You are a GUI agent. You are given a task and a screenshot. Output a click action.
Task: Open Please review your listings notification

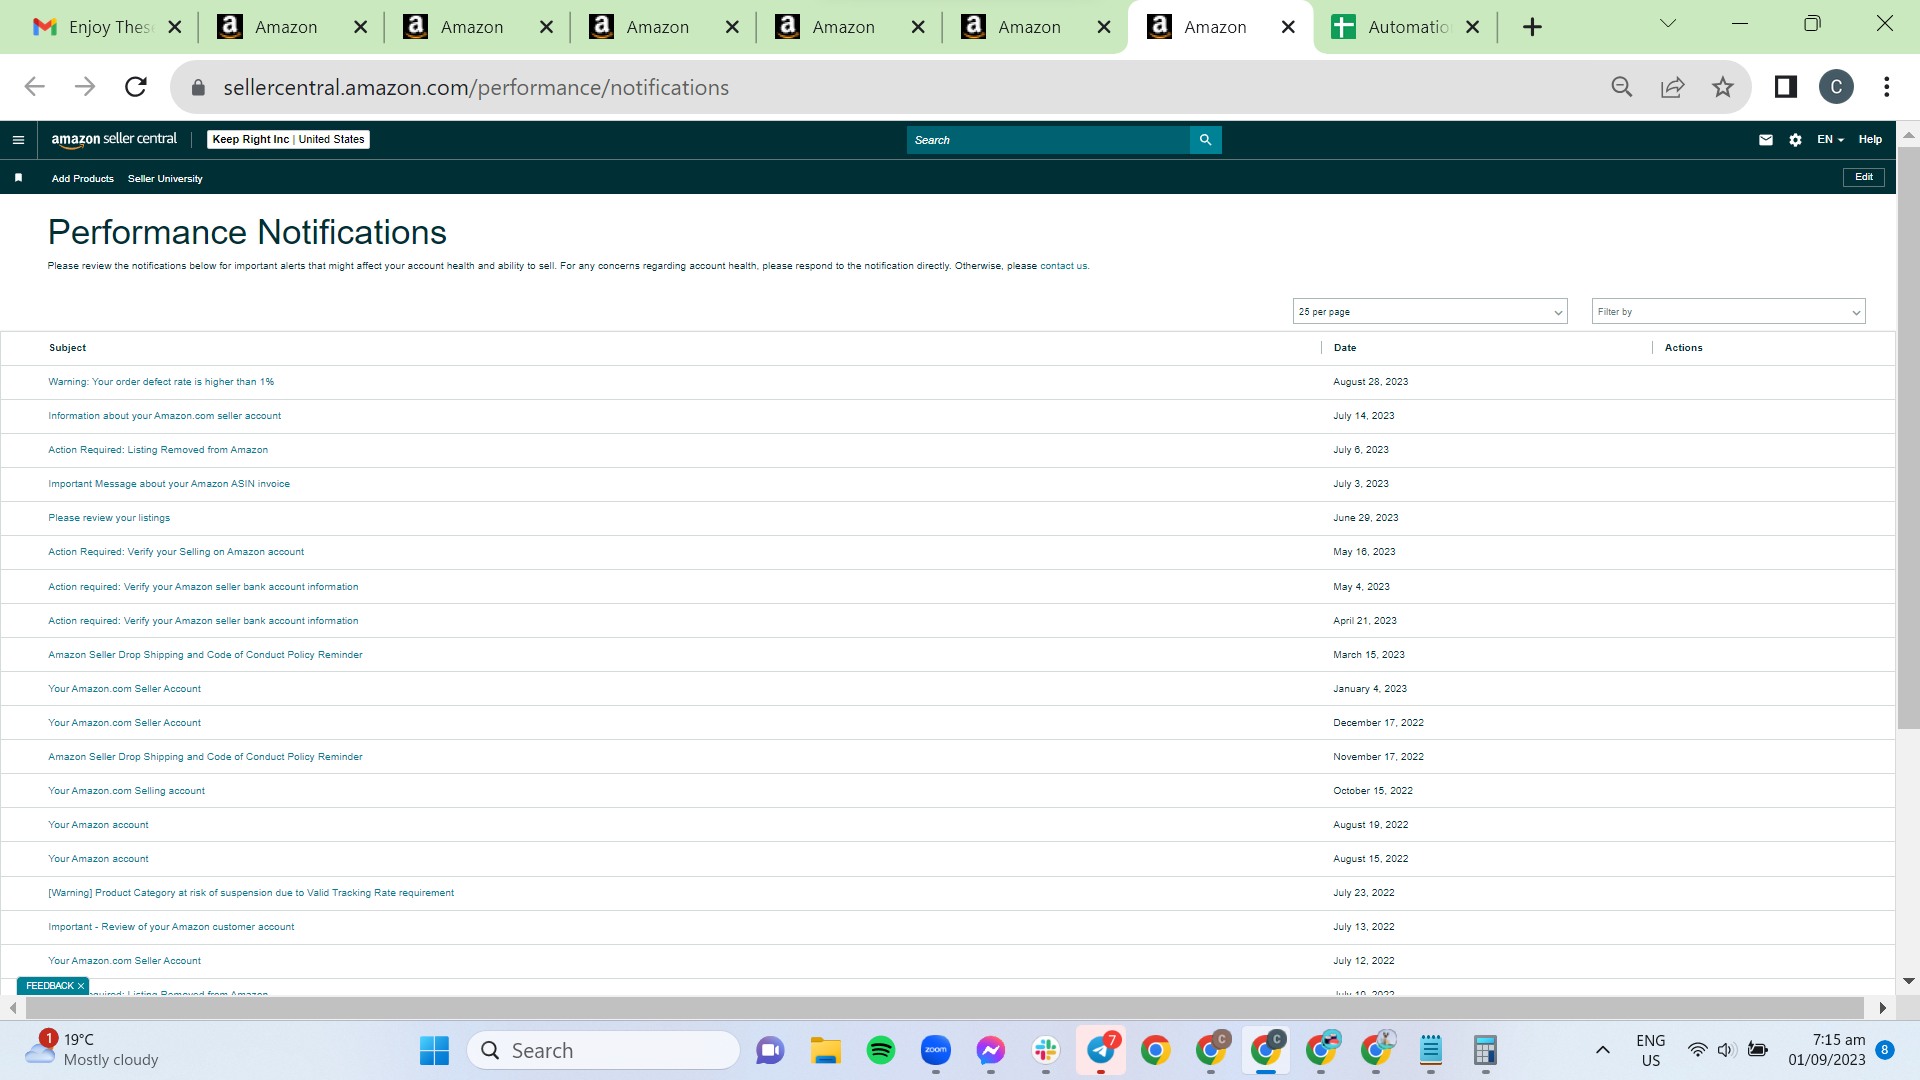109,518
